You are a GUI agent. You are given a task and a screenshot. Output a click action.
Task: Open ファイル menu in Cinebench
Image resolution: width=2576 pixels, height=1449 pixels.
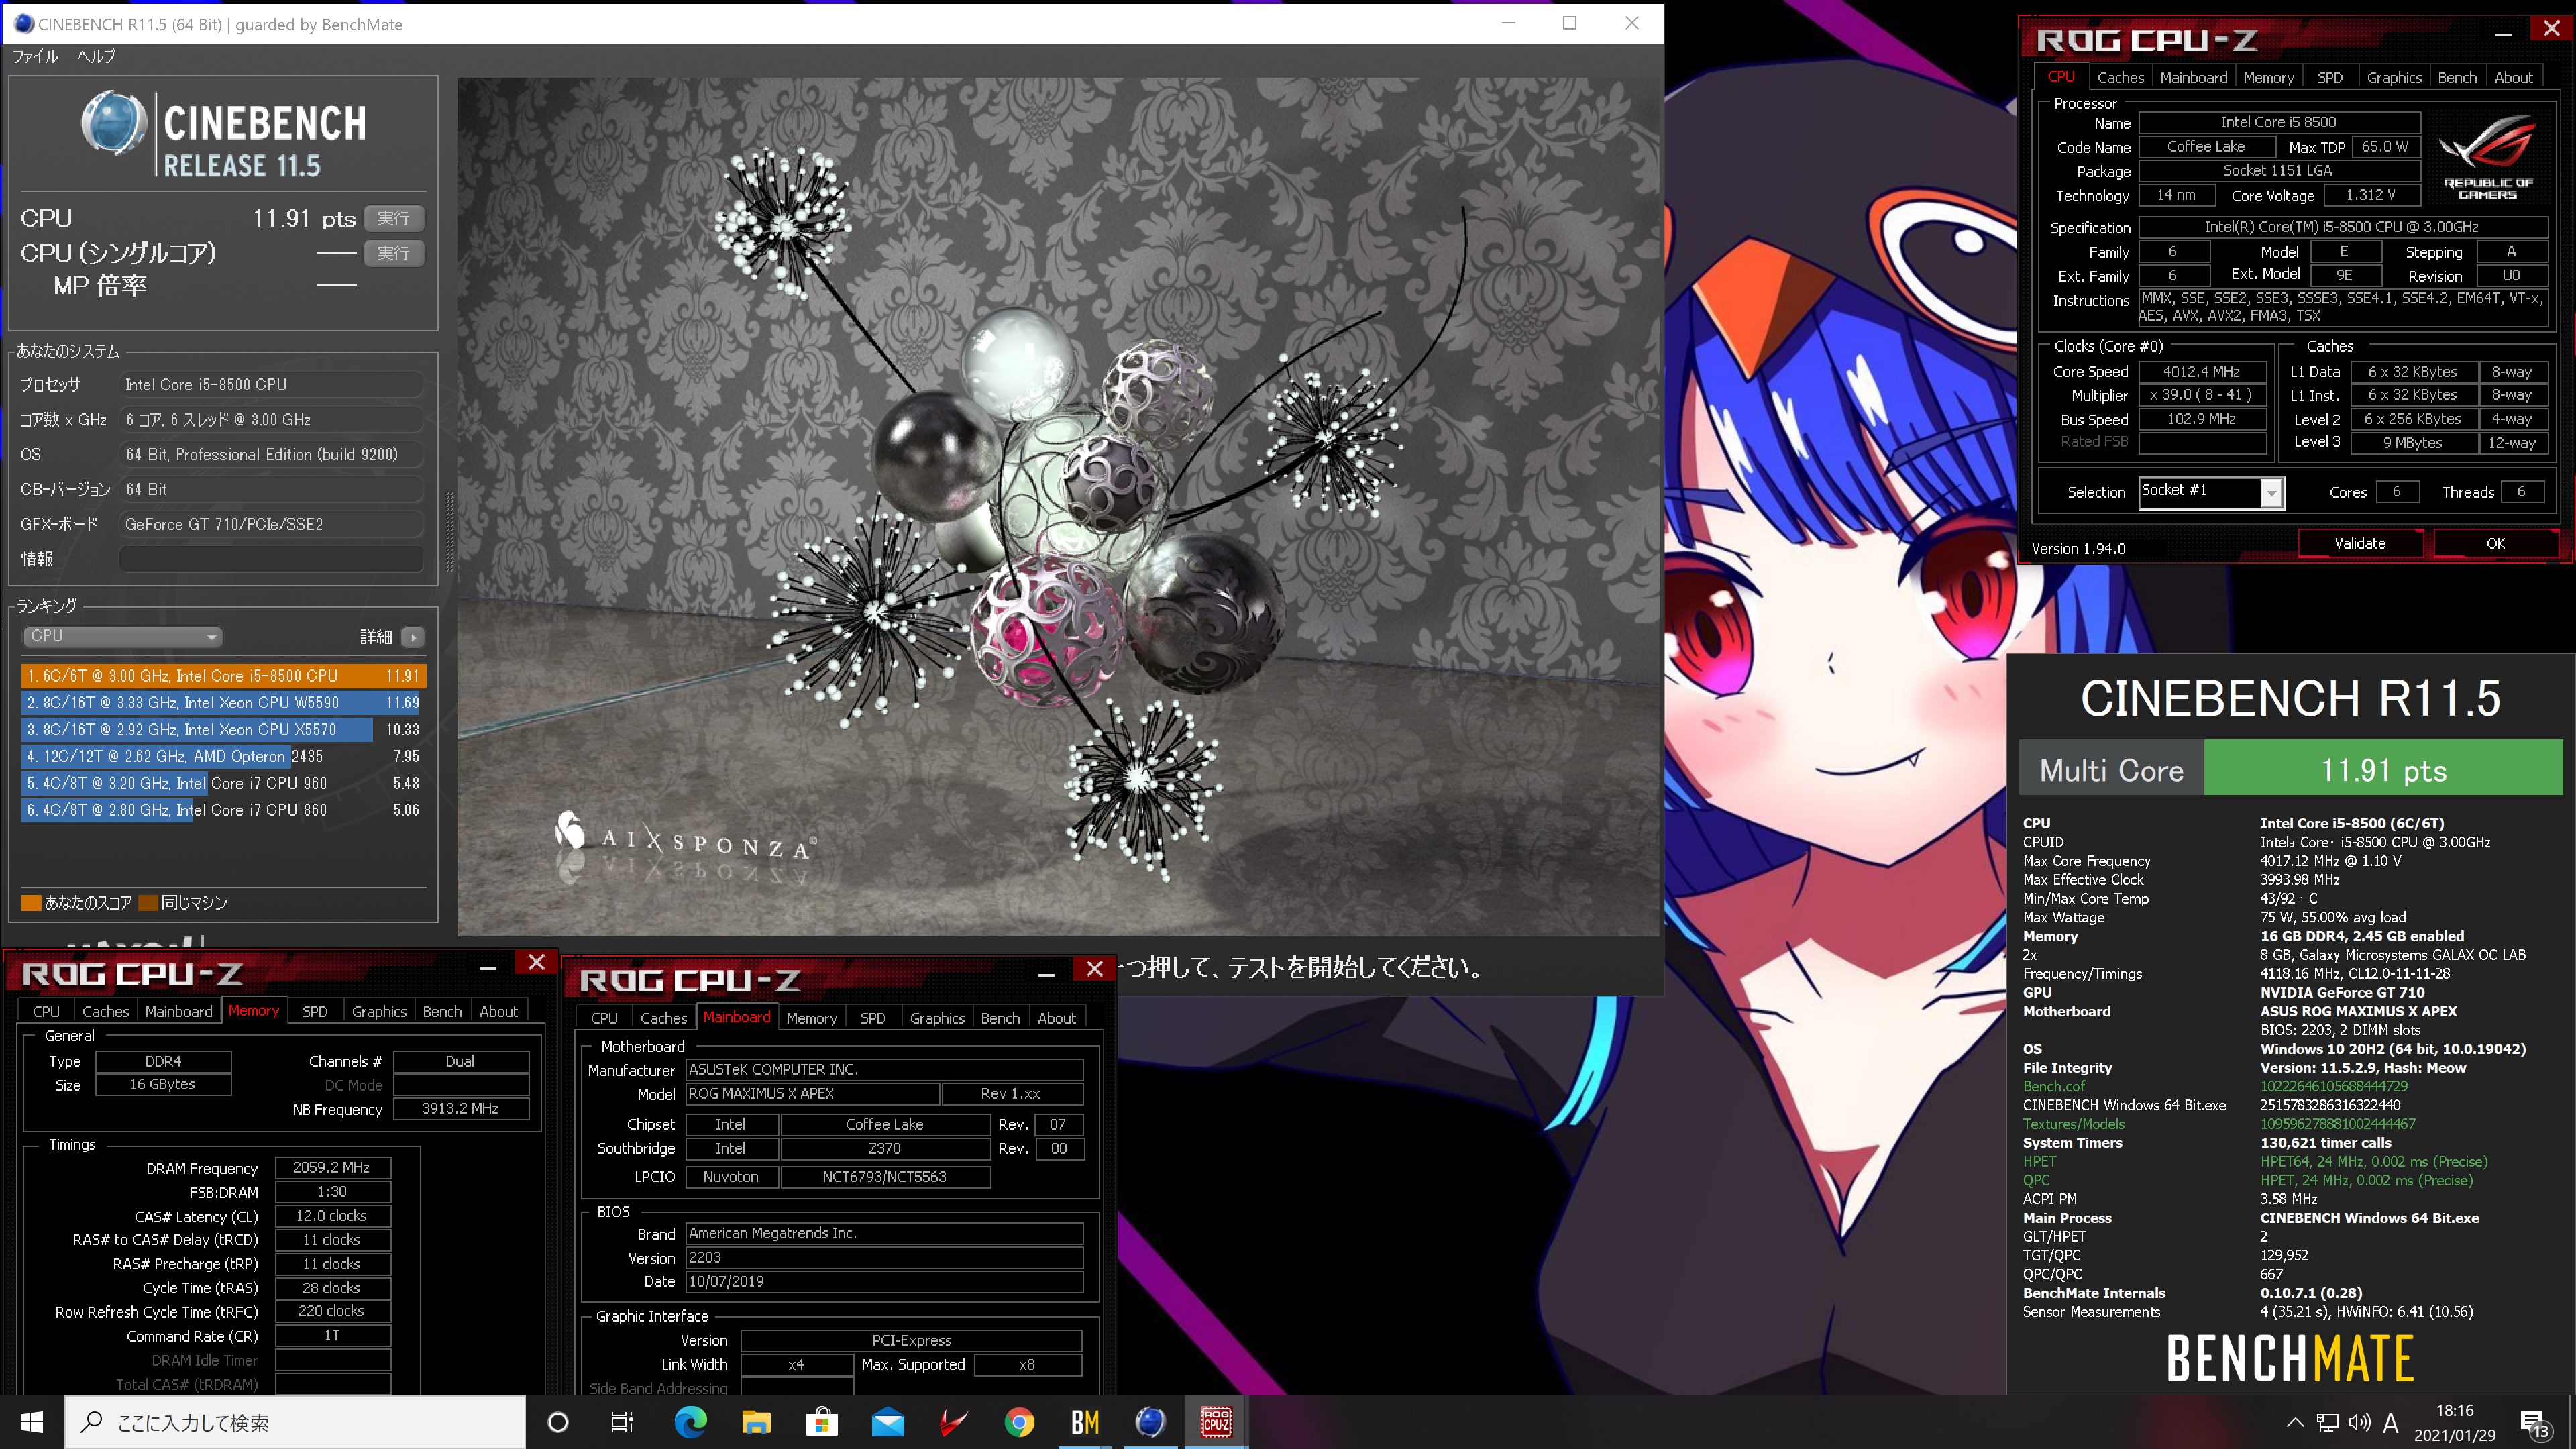point(35,57)
